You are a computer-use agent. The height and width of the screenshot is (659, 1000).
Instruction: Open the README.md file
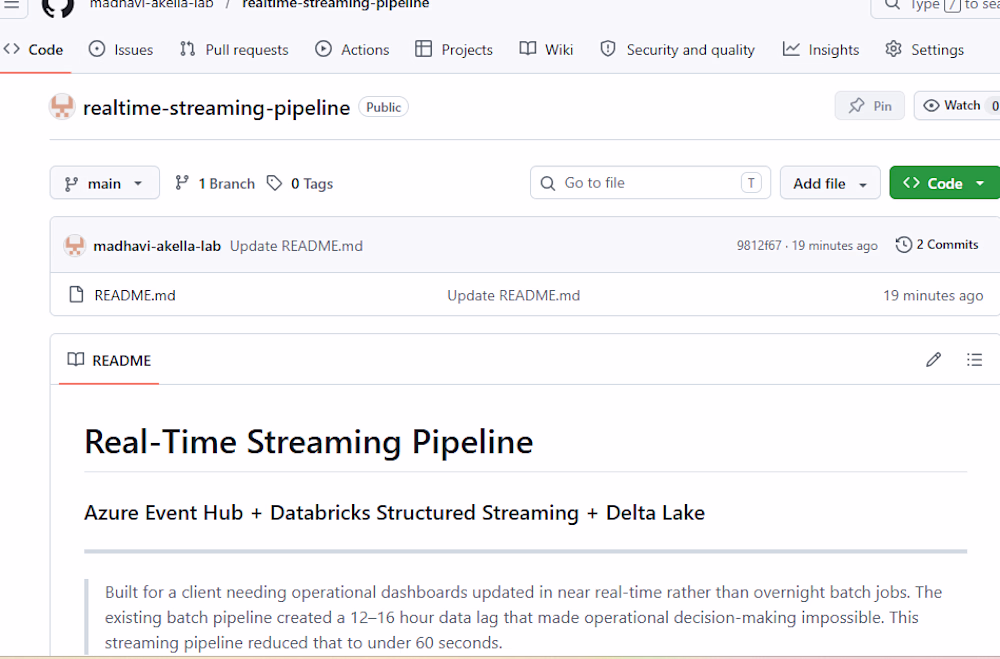(135, 295)
